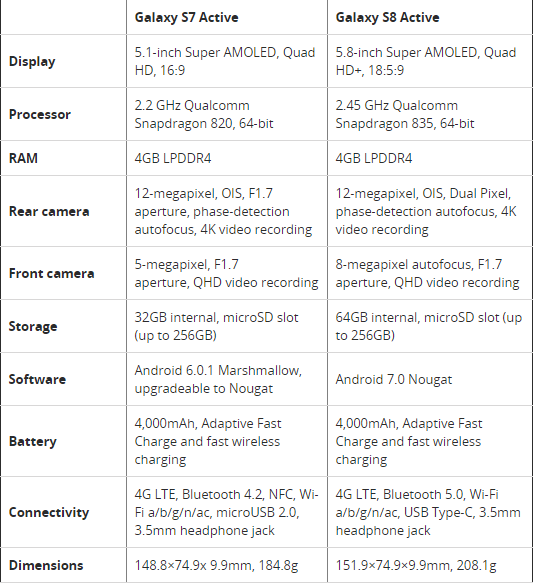The image size is (533, 583).
Task: Click the Storage row label
Action: click(x=33, y=326)
